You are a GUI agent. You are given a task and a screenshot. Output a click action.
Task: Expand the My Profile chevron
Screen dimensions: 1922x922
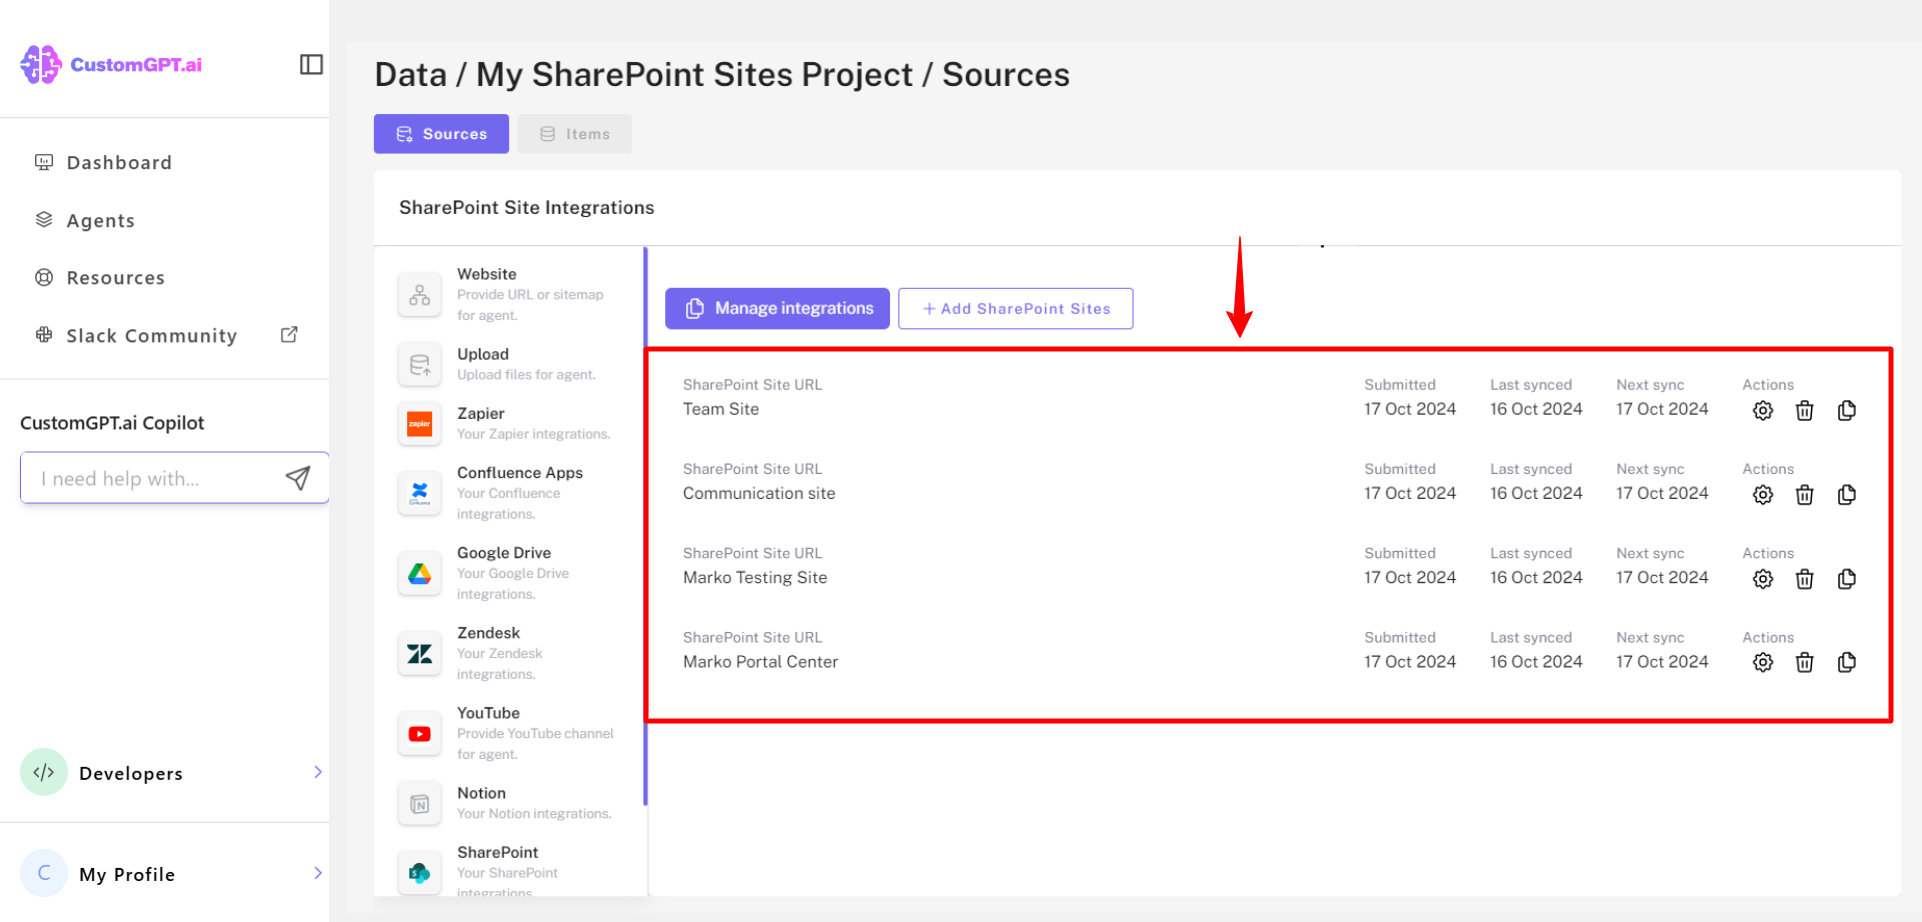318,873
